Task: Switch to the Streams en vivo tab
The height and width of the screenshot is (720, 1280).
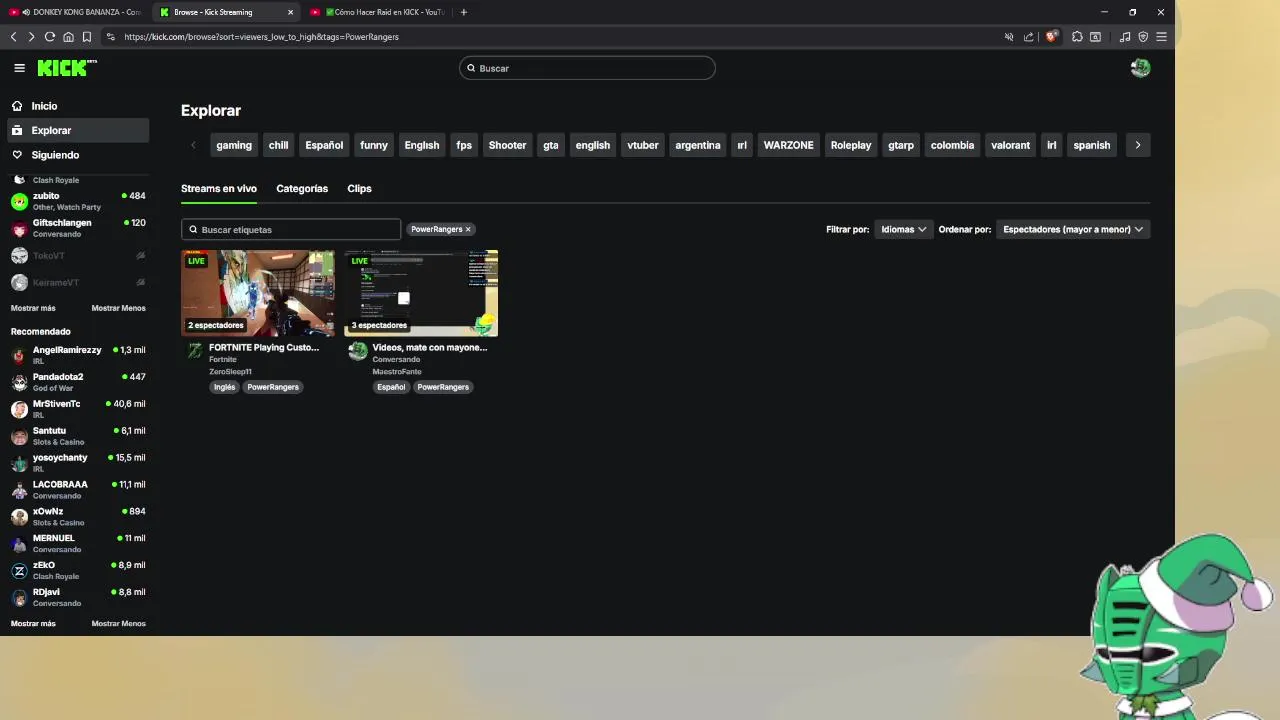Action: click(219, 188)
